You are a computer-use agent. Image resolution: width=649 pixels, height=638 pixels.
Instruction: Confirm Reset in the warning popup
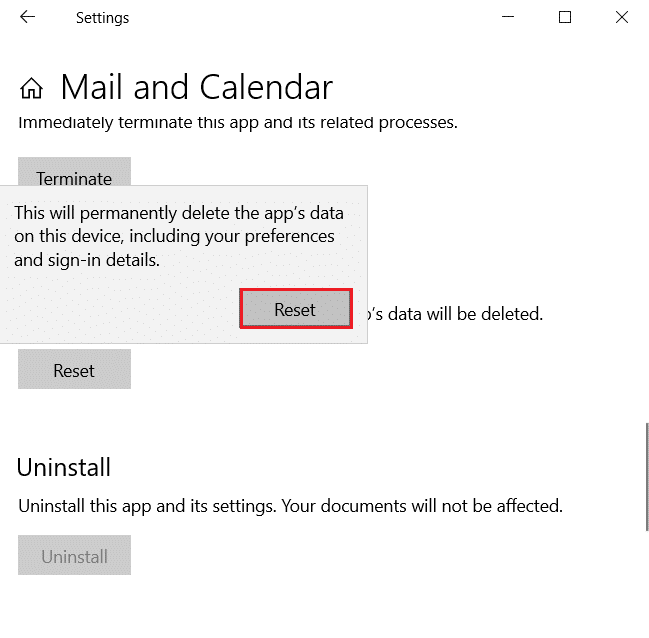(x=296, y=309)
